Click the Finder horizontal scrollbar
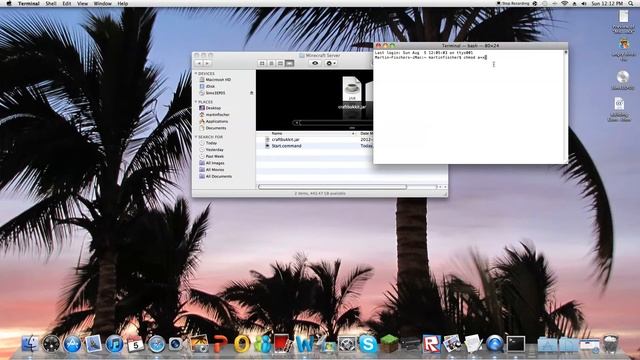 [333, 187]
